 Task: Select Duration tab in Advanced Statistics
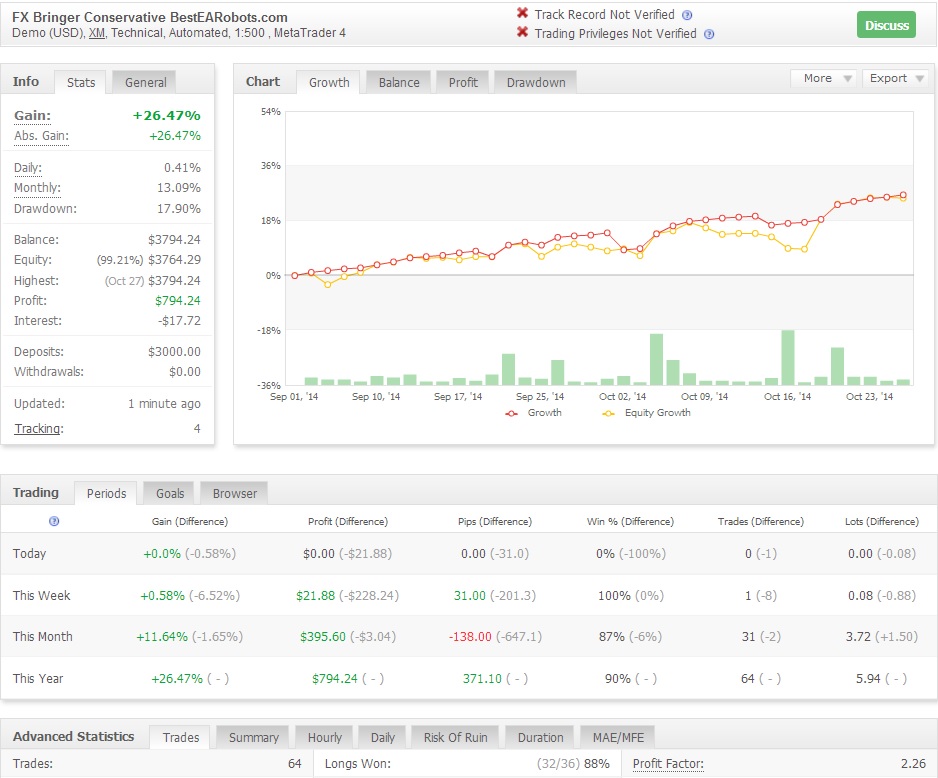pyautogui.click(x=540, y=737)
